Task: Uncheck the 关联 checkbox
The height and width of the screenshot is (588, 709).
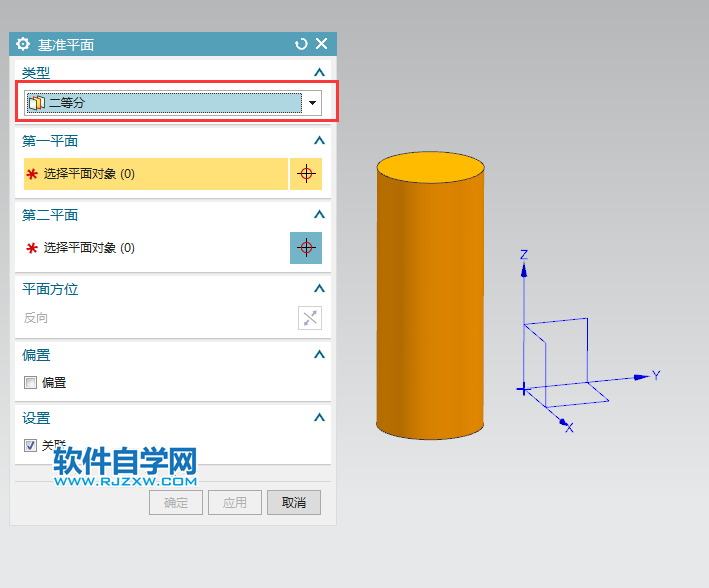Action: click(x=30, y=446)
